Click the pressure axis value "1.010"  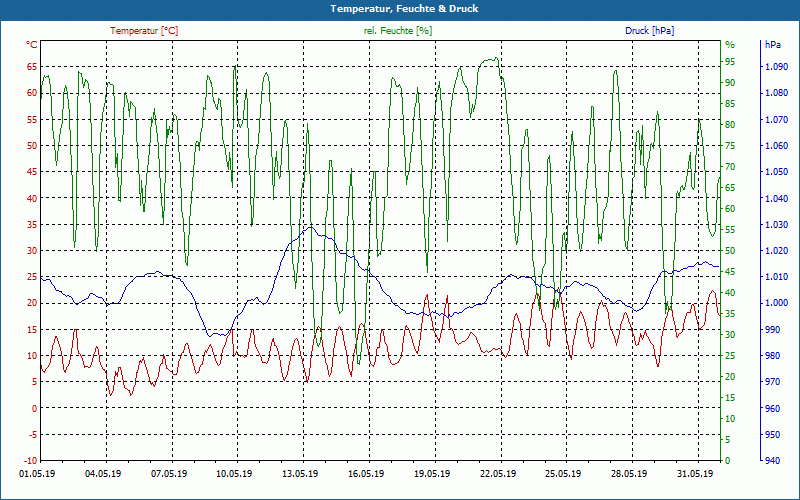[x=777, y=277]
